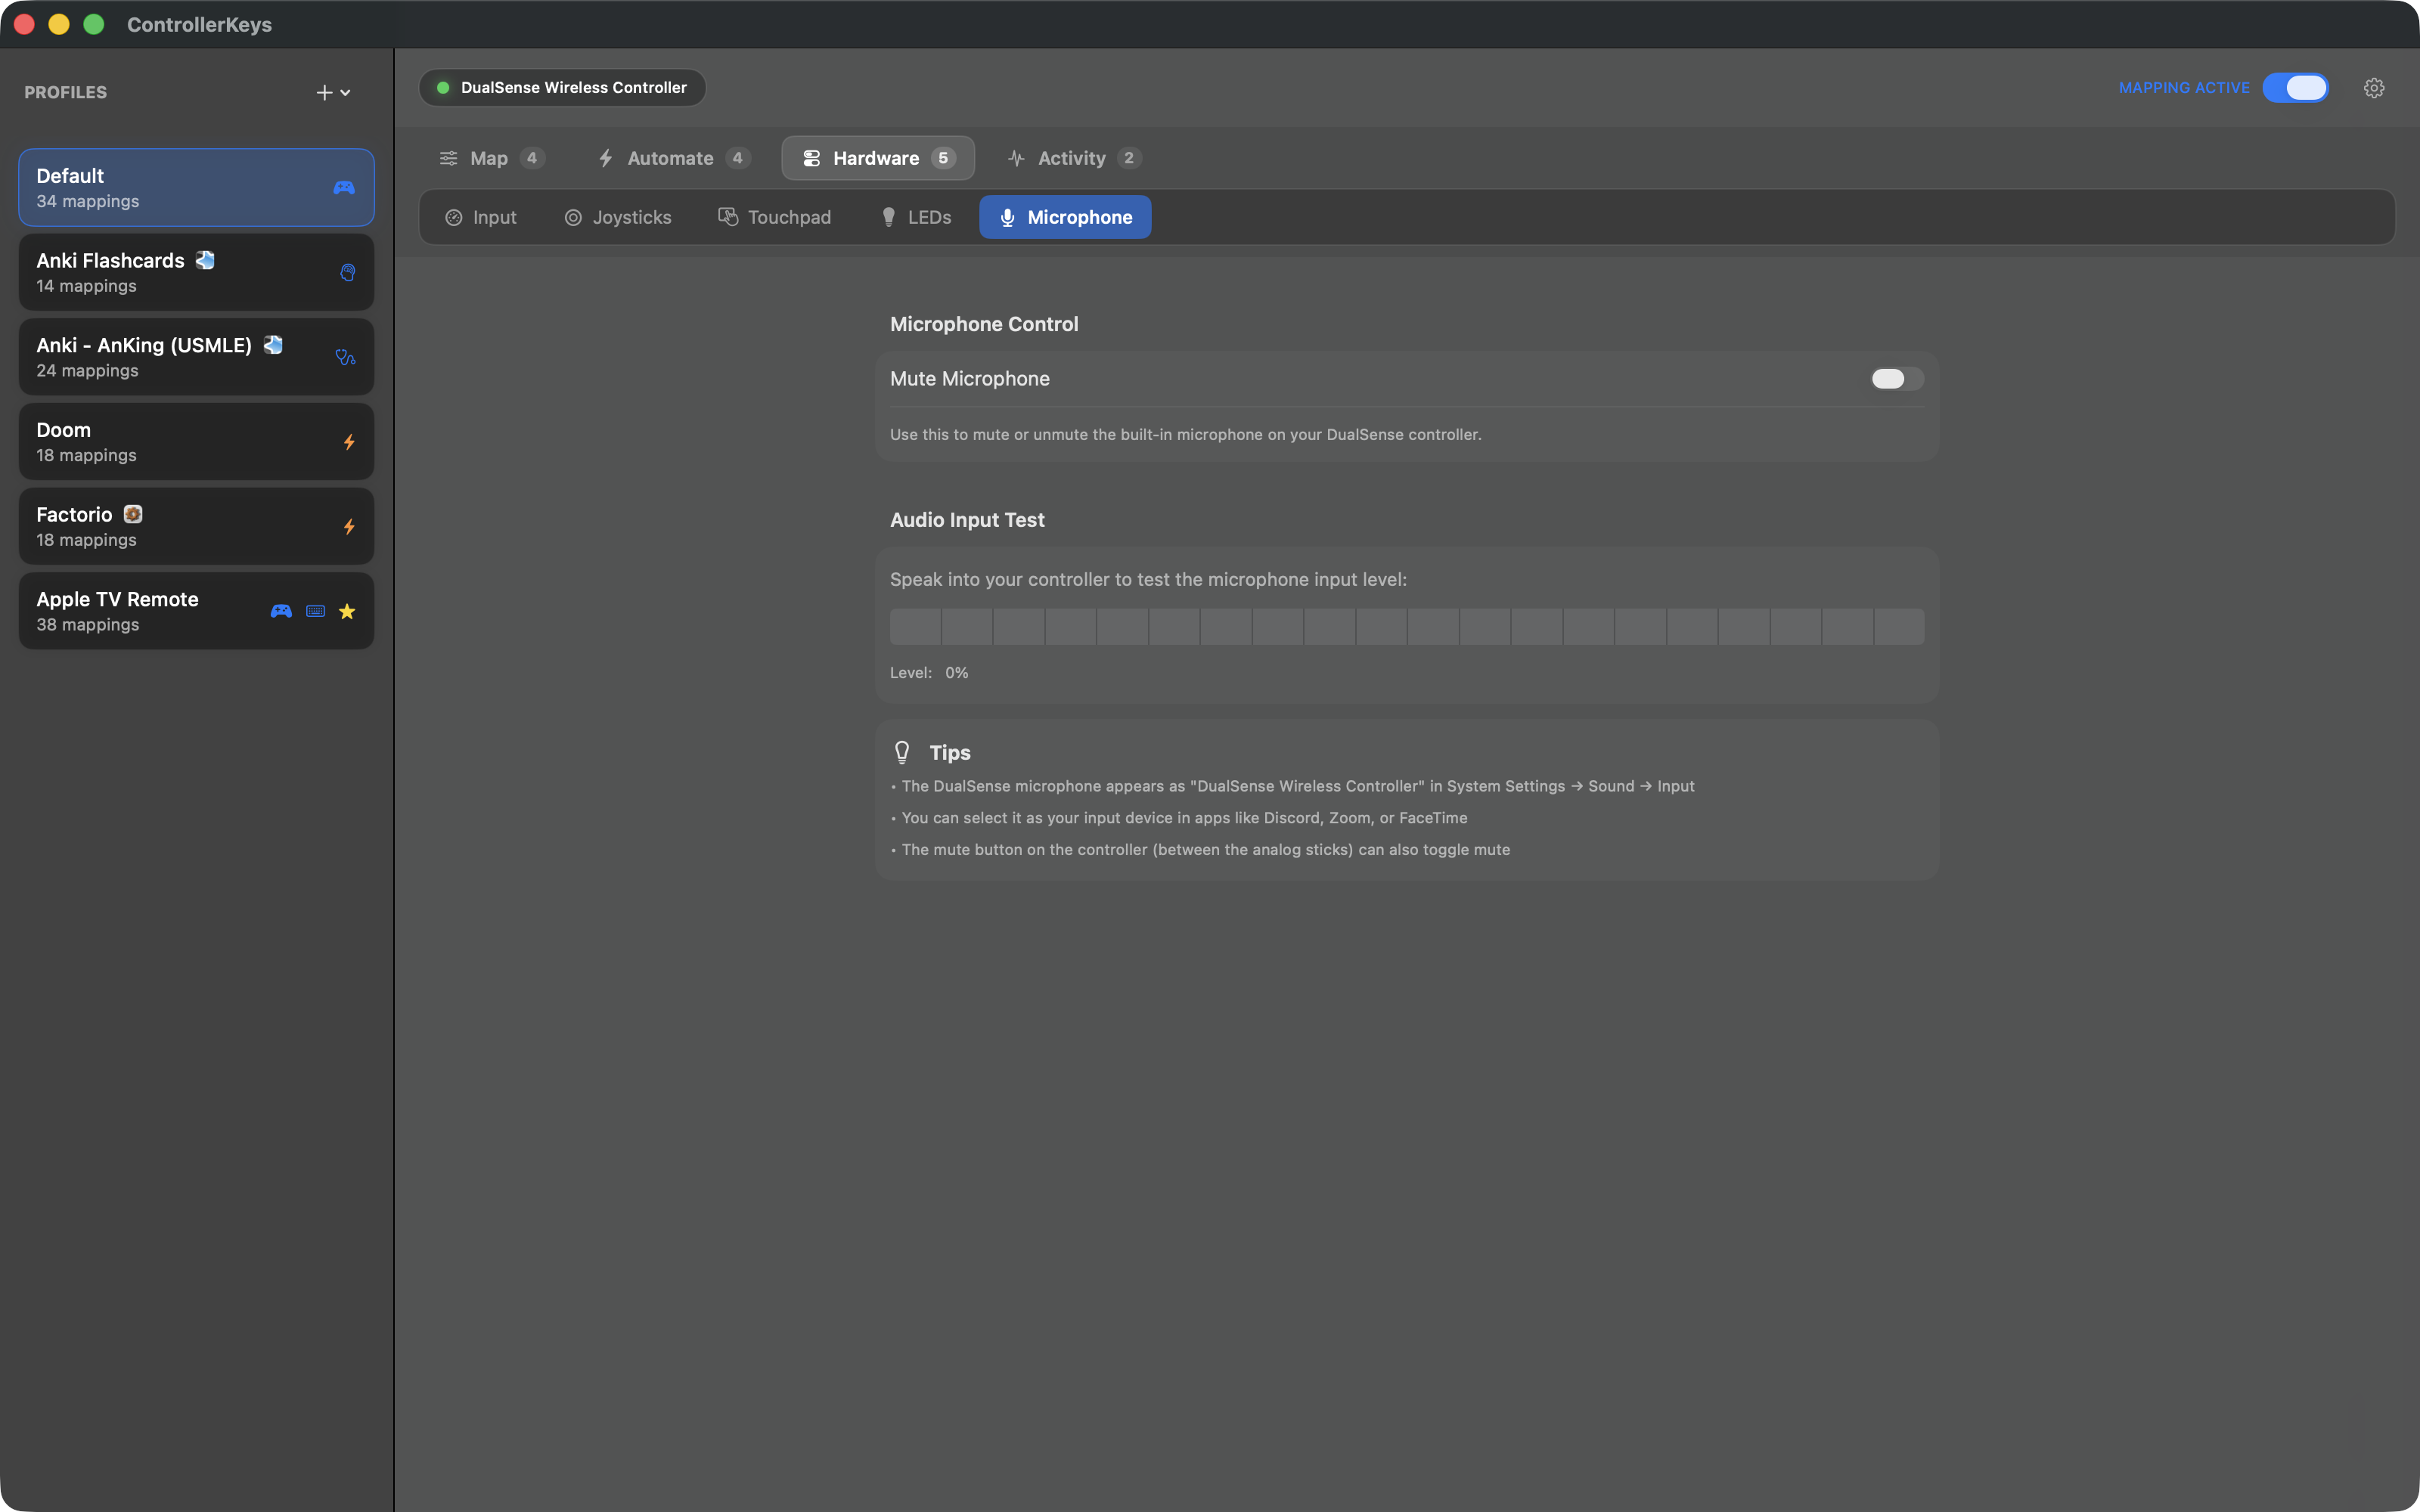The height and width of the screenshot is (1512, 2420).
Task: Click the gamepad icon on Default profile
Action: pos(344,188)
